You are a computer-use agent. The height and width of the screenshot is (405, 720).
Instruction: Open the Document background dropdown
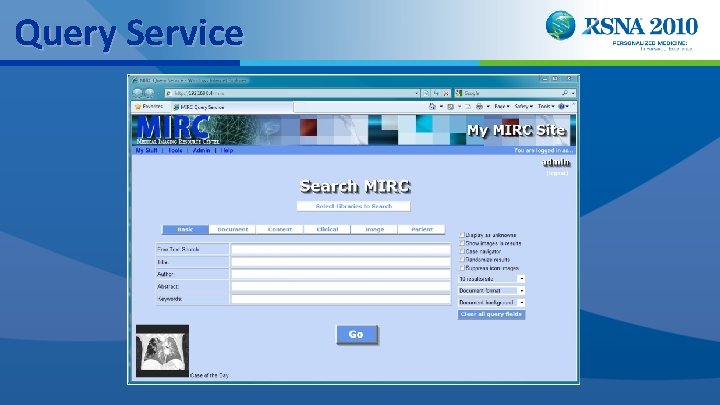(x=491, y=303)
